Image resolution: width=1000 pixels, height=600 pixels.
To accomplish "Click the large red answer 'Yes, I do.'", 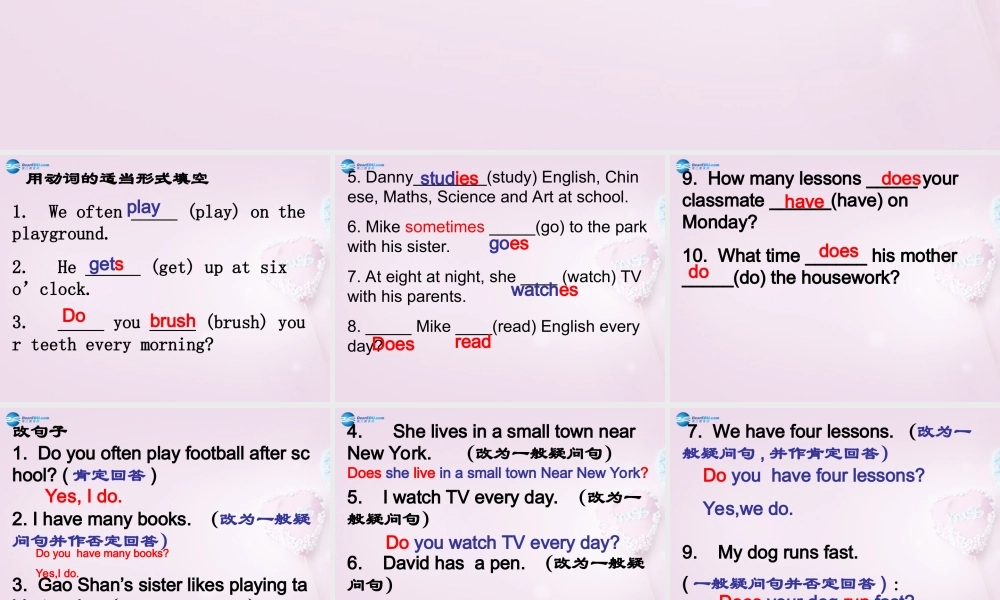I will 84,496.
